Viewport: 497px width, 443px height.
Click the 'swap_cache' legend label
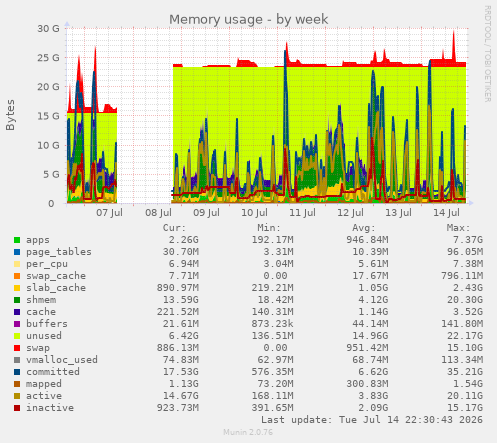click(x=56, y=276)
